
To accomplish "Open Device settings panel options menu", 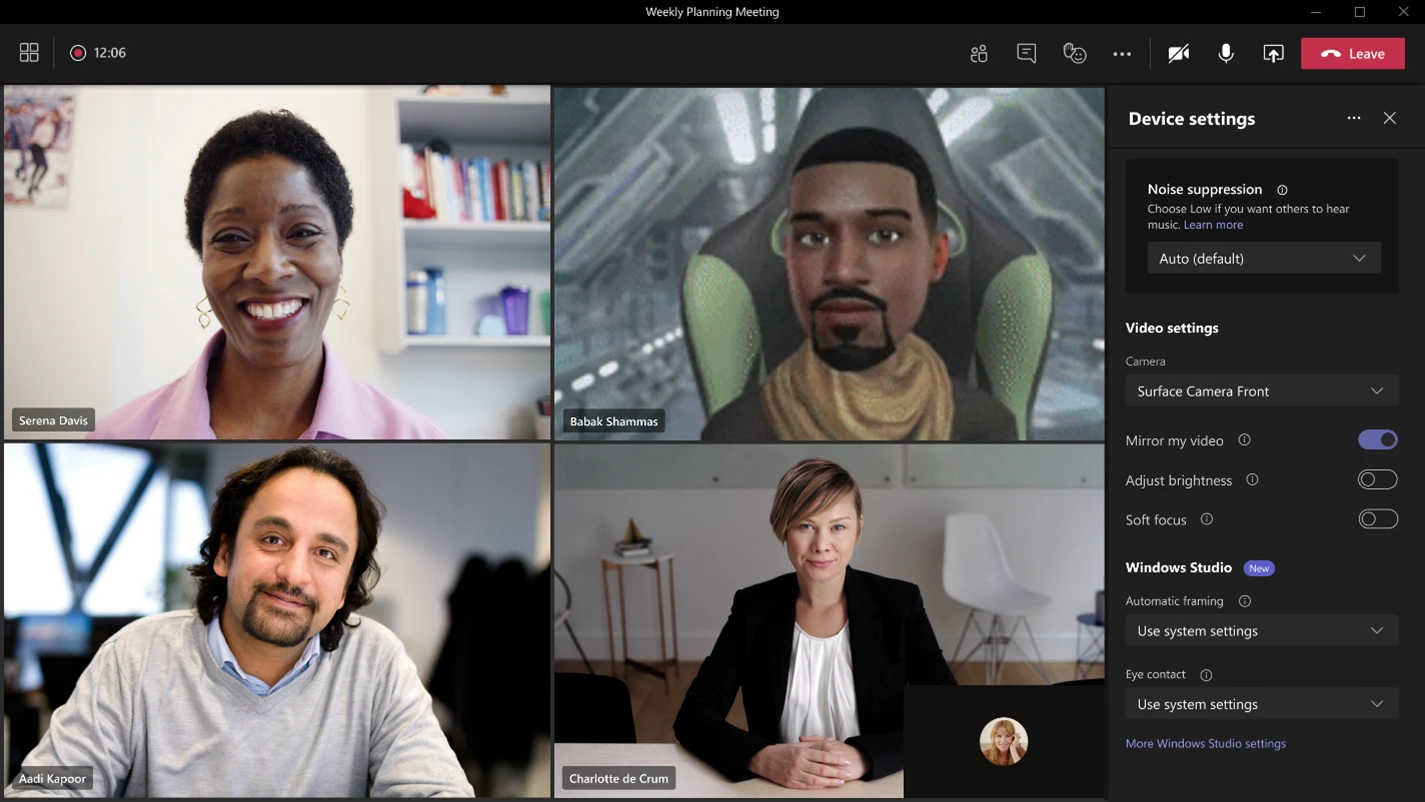I will point(1353,117).
